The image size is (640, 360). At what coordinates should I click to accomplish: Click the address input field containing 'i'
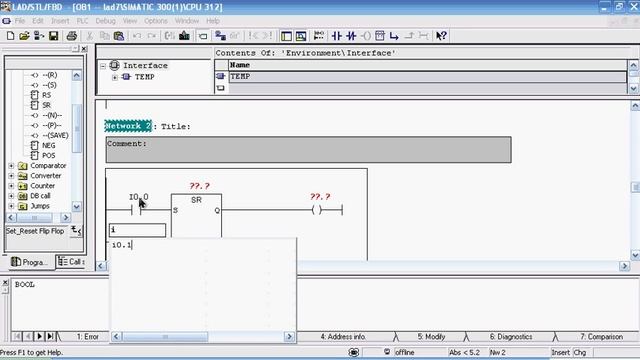tap(138, 230)
